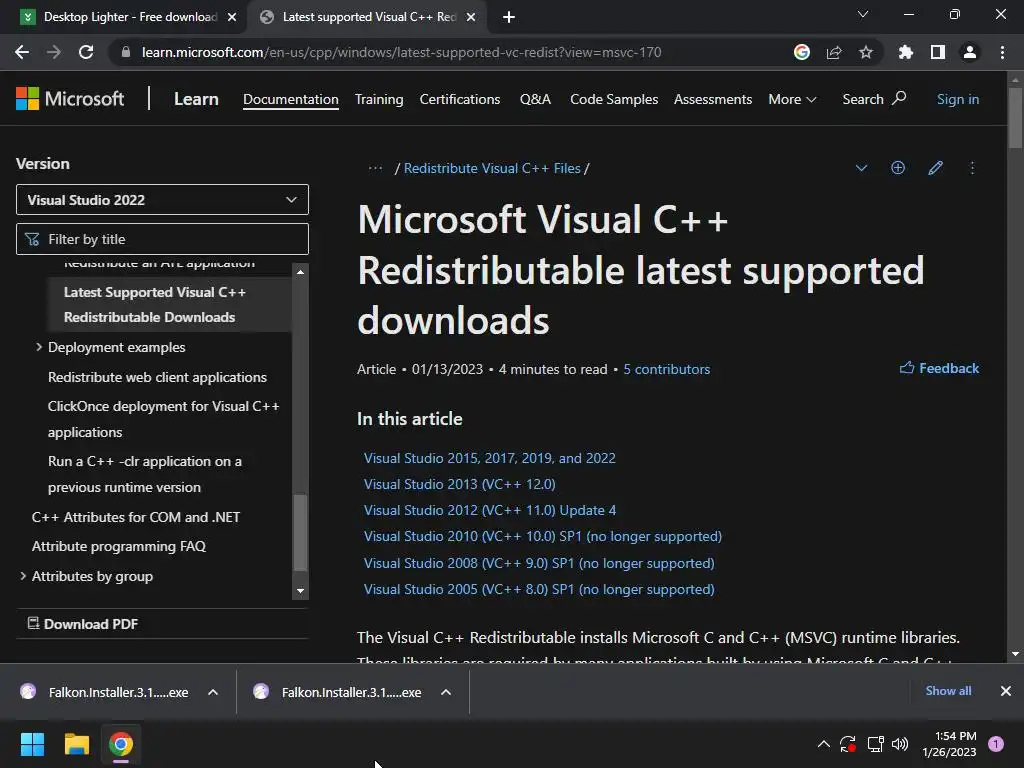Image resolution: width=1024 pixels, height=768 pixels.
Task: Open the Q&A nav item
Action: (536, 99)
